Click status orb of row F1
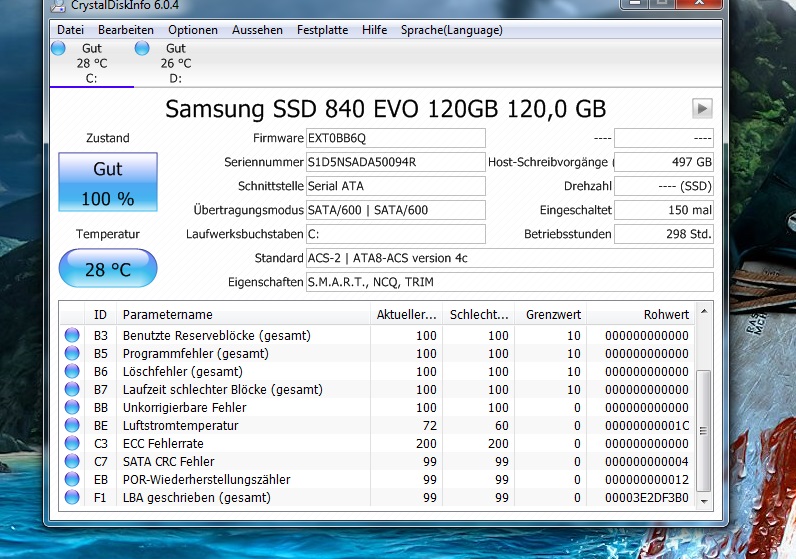Viewport: 796px width, 559px height. point(72,497)
